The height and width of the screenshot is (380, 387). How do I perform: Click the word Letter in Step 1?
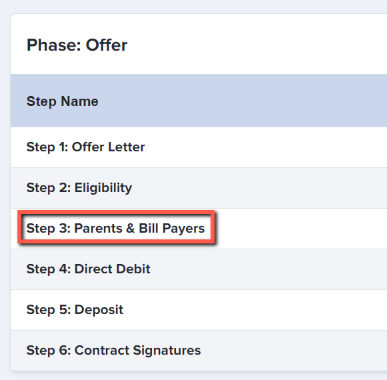[127, 147]
